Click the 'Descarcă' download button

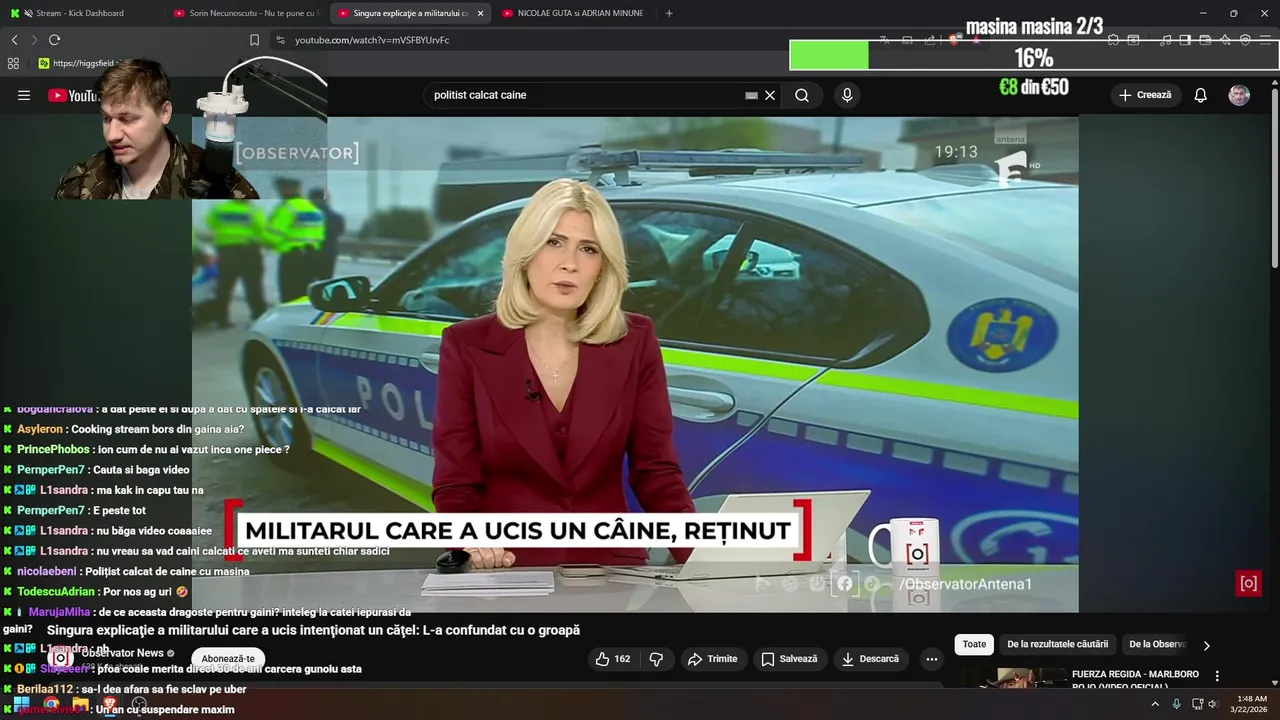(870, 659)
